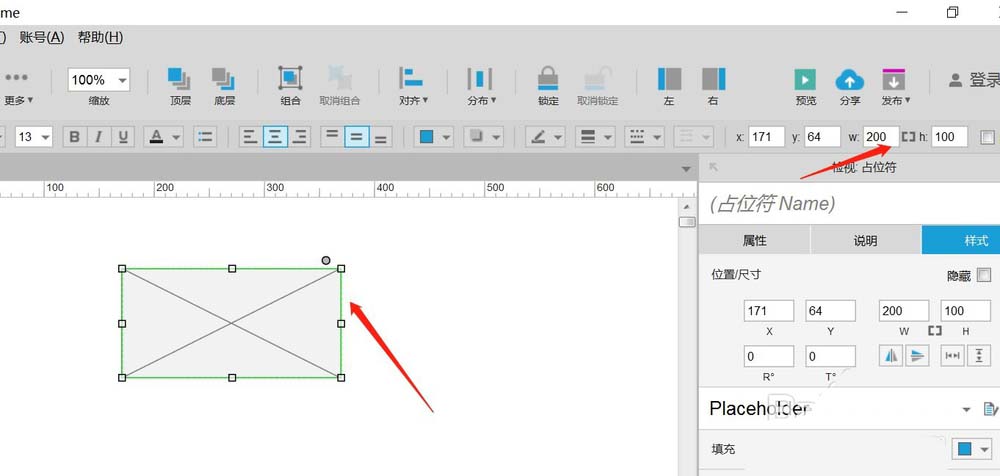Toggle aspect ratio lock between toolbar w and h
The height and width of the screenshot is (476, 1000).
908,137
